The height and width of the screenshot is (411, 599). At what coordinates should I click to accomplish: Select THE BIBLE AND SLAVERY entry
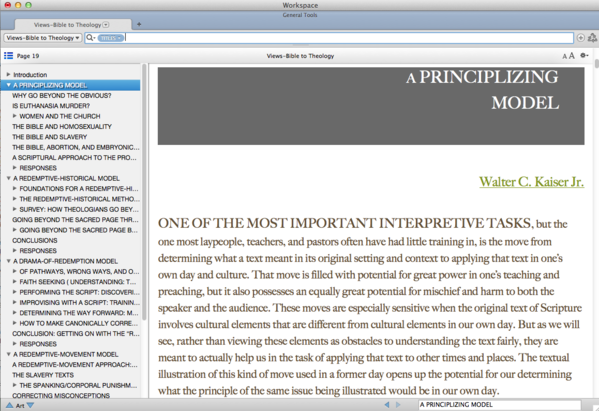click(50, 137)
